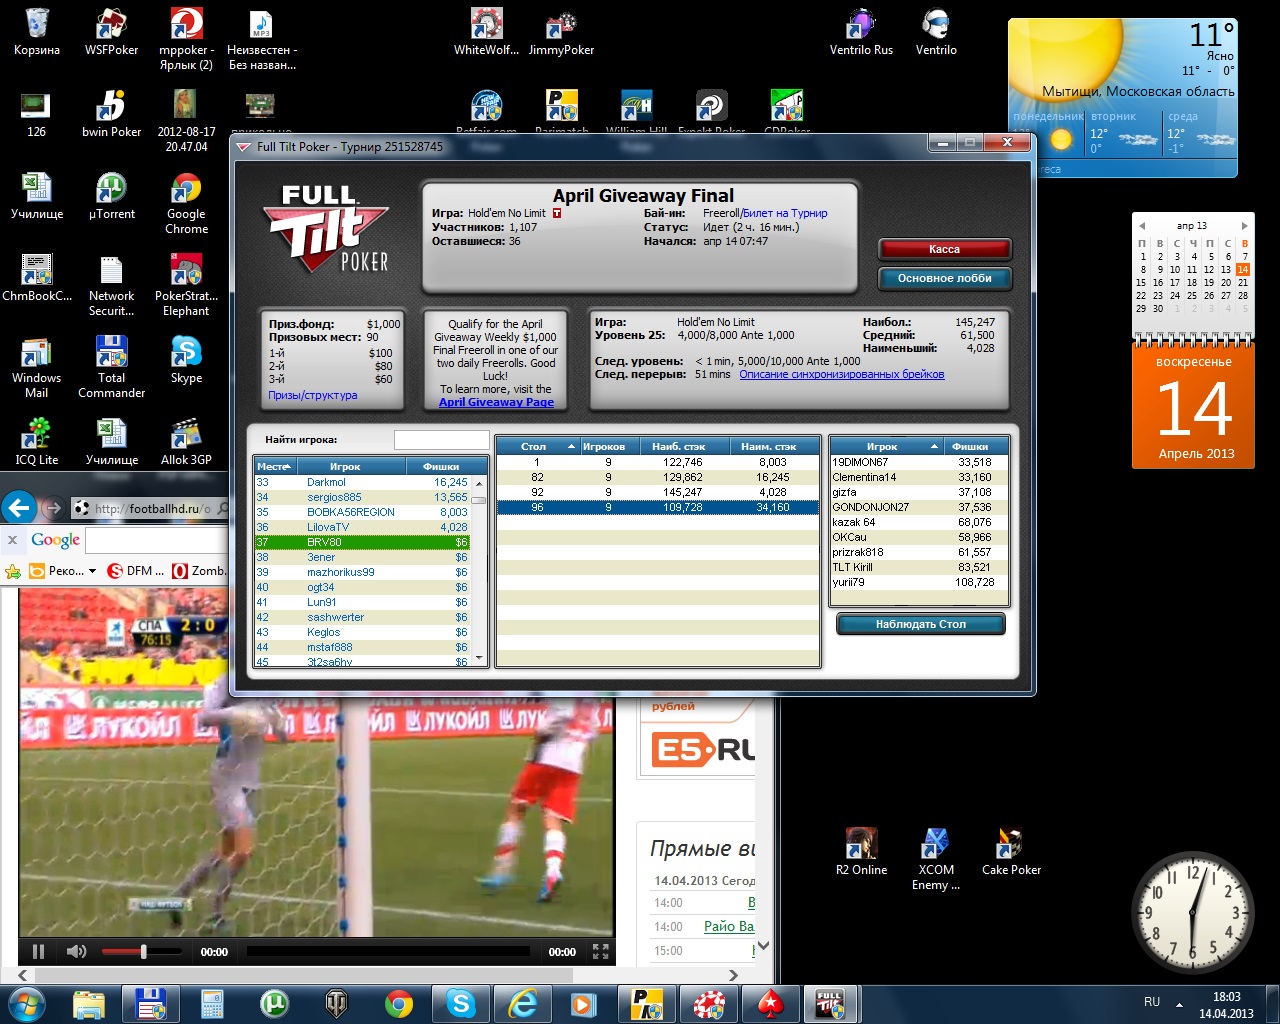1280x1024 pixels.
Task: Open the Cake Poker desktop shortcut
Action: 1011,852
